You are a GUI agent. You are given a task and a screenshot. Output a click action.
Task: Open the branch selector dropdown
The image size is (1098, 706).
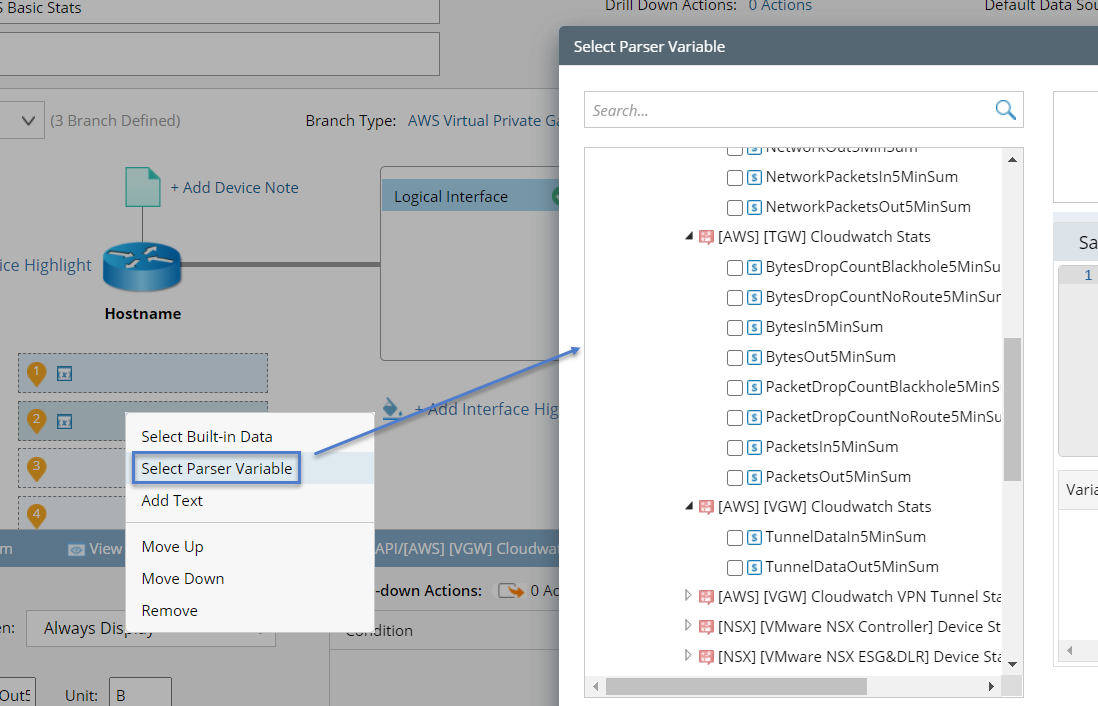28,120
